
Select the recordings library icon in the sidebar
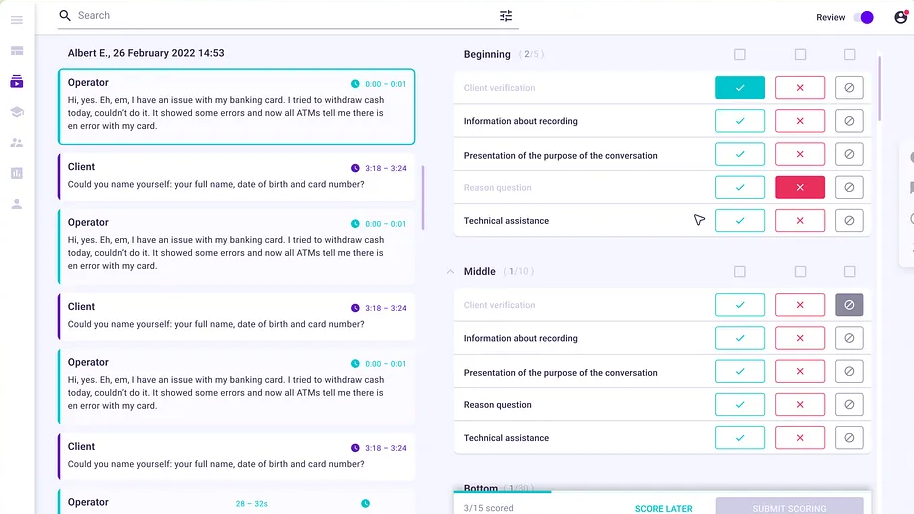(x=17, y=82)
